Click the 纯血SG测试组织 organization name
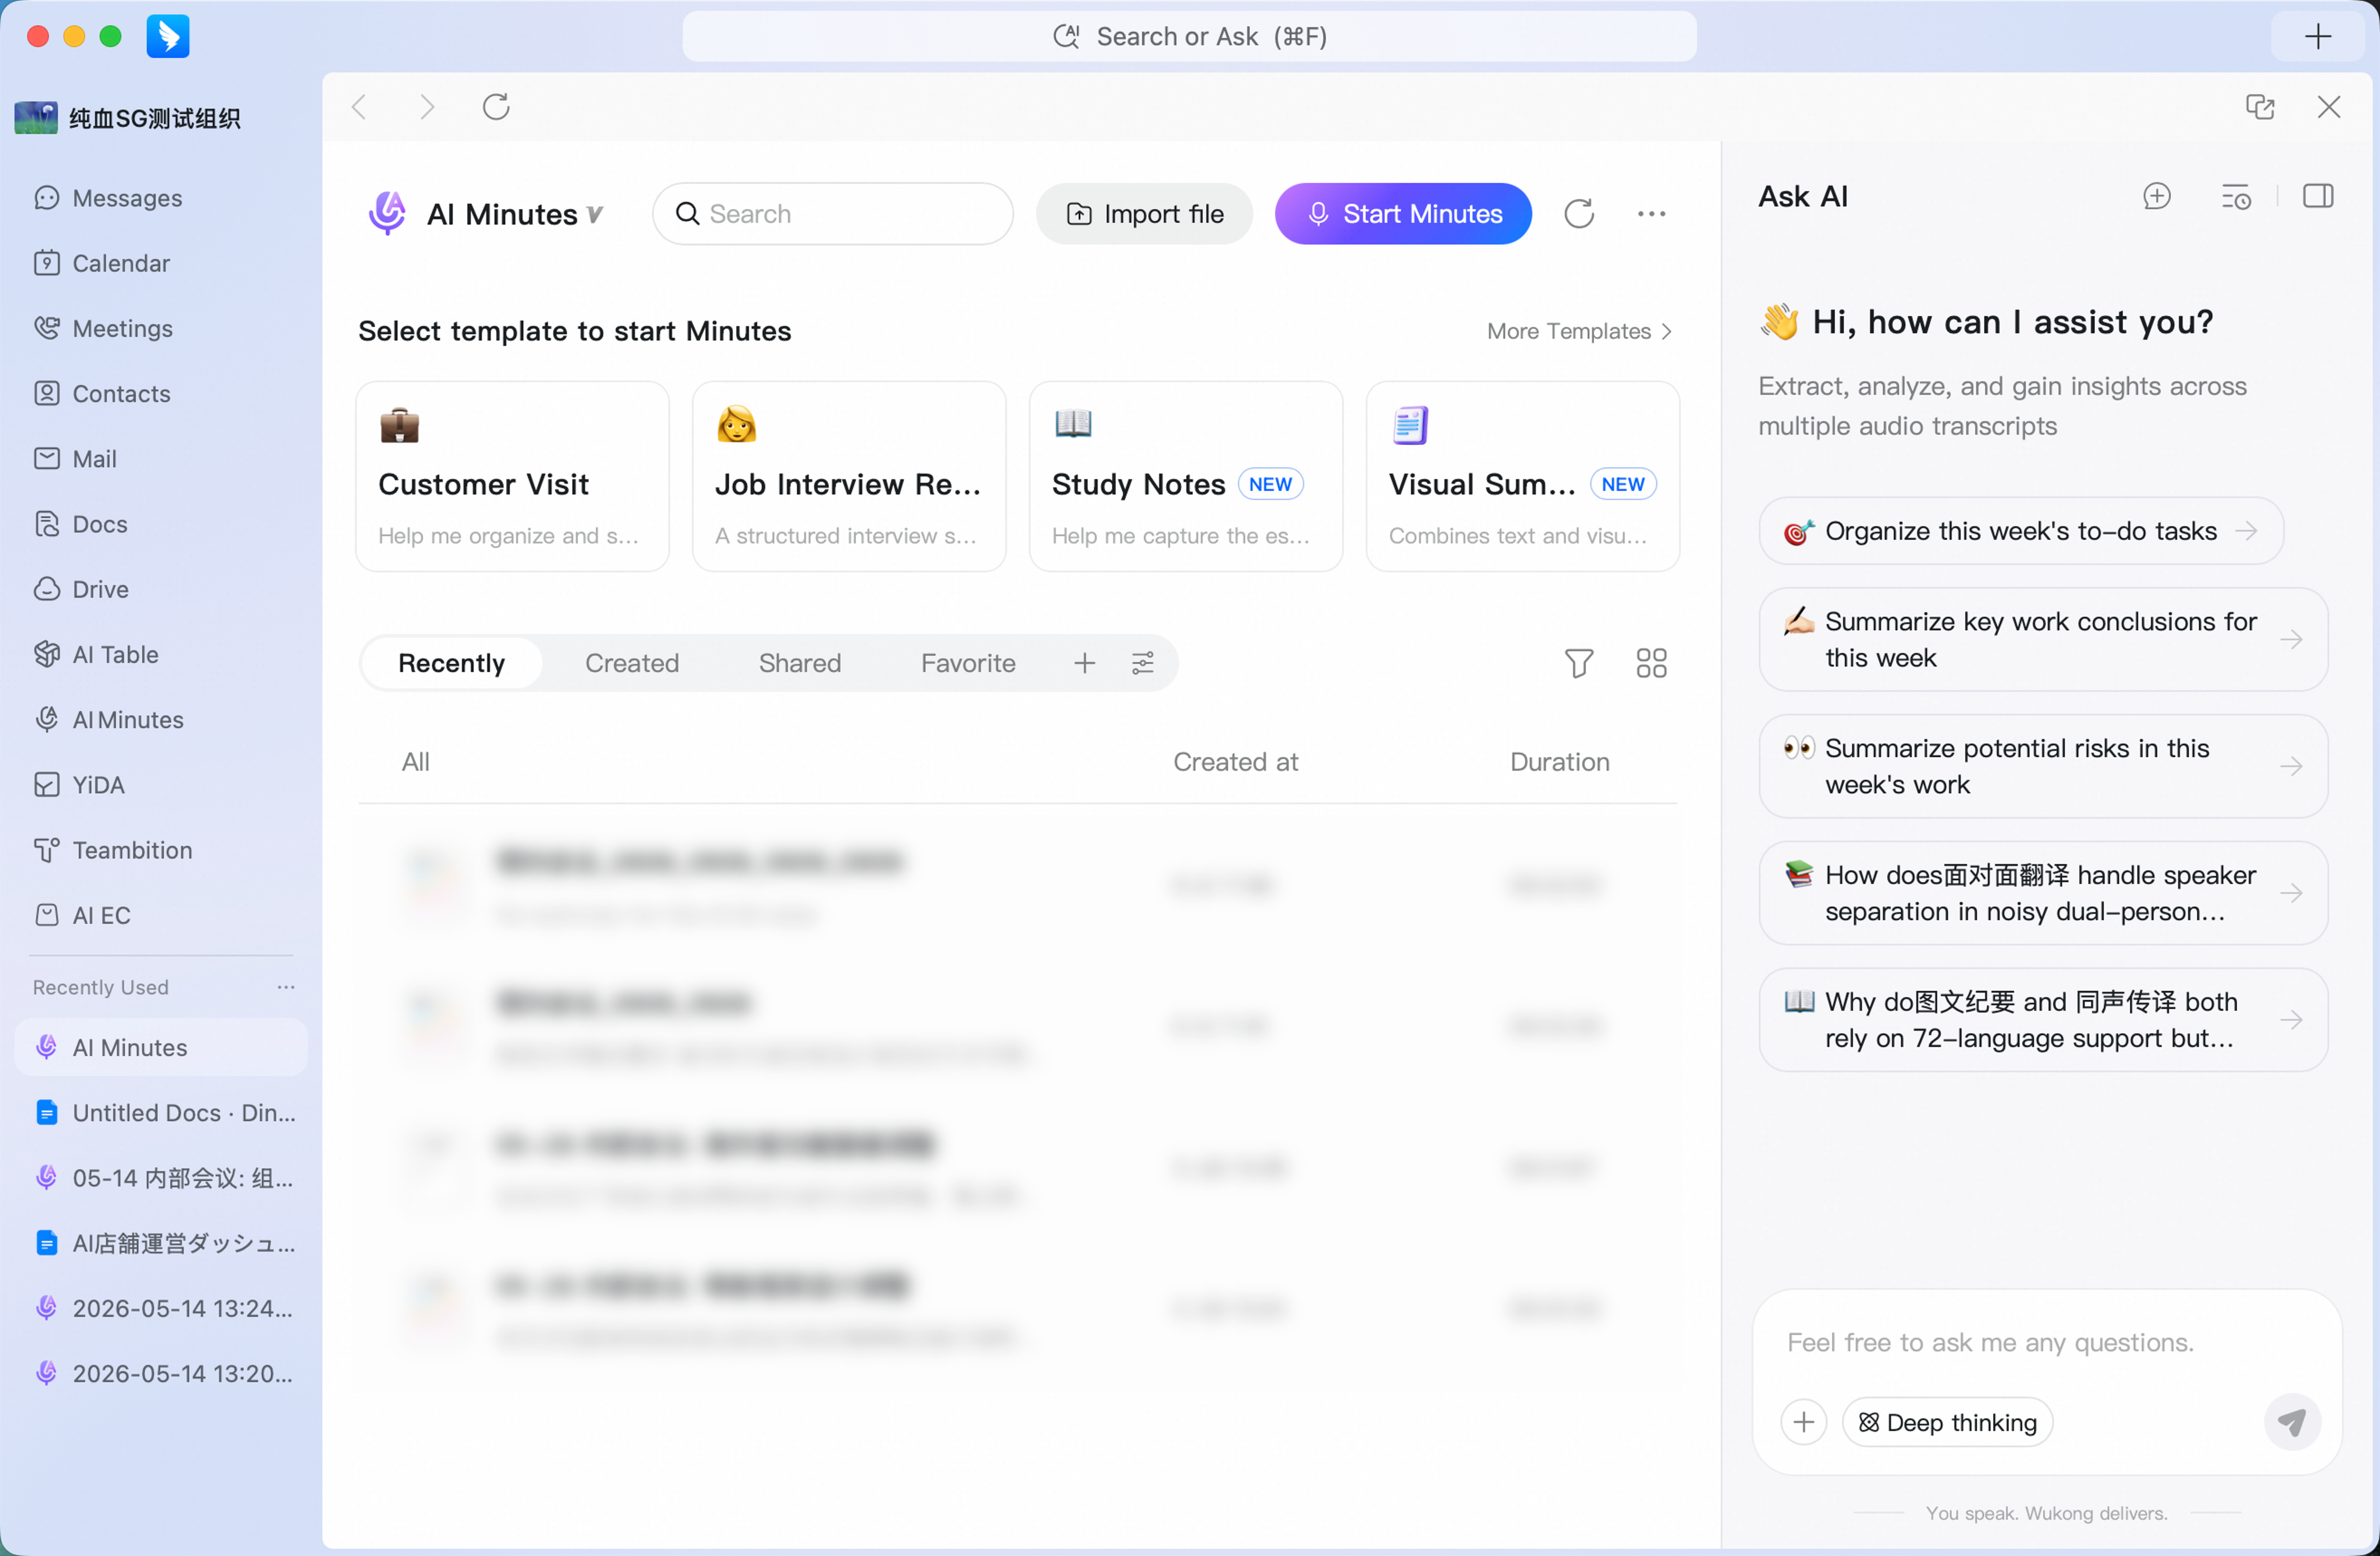This screenshot has width=2380, height=1556. (x=154, y=119)
